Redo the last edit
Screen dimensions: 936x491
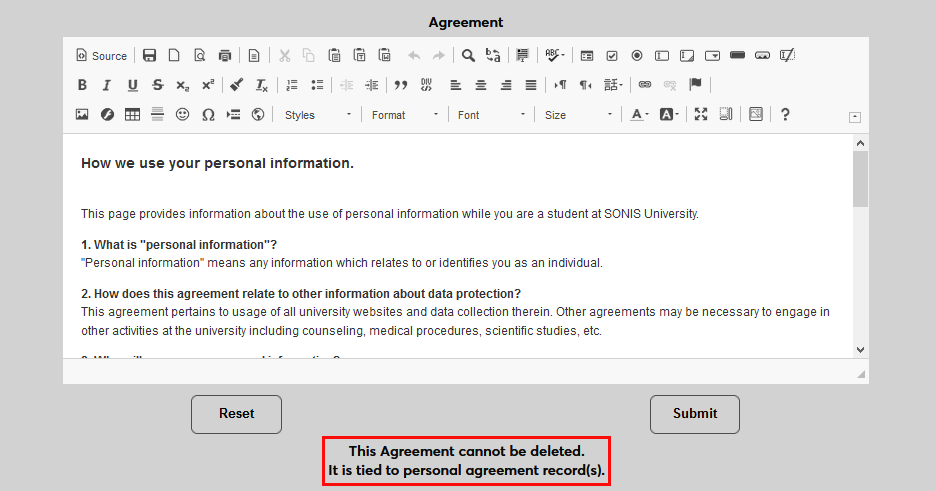[439, 55]
